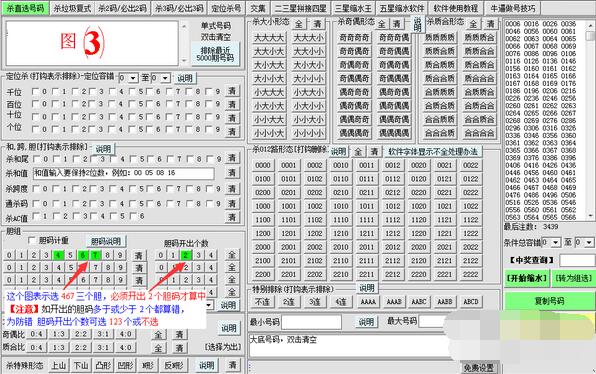The height and width of the screenshot is (374, 596).
Task: Switch to the 杀垃圾复式 tab
Action: 72,8
